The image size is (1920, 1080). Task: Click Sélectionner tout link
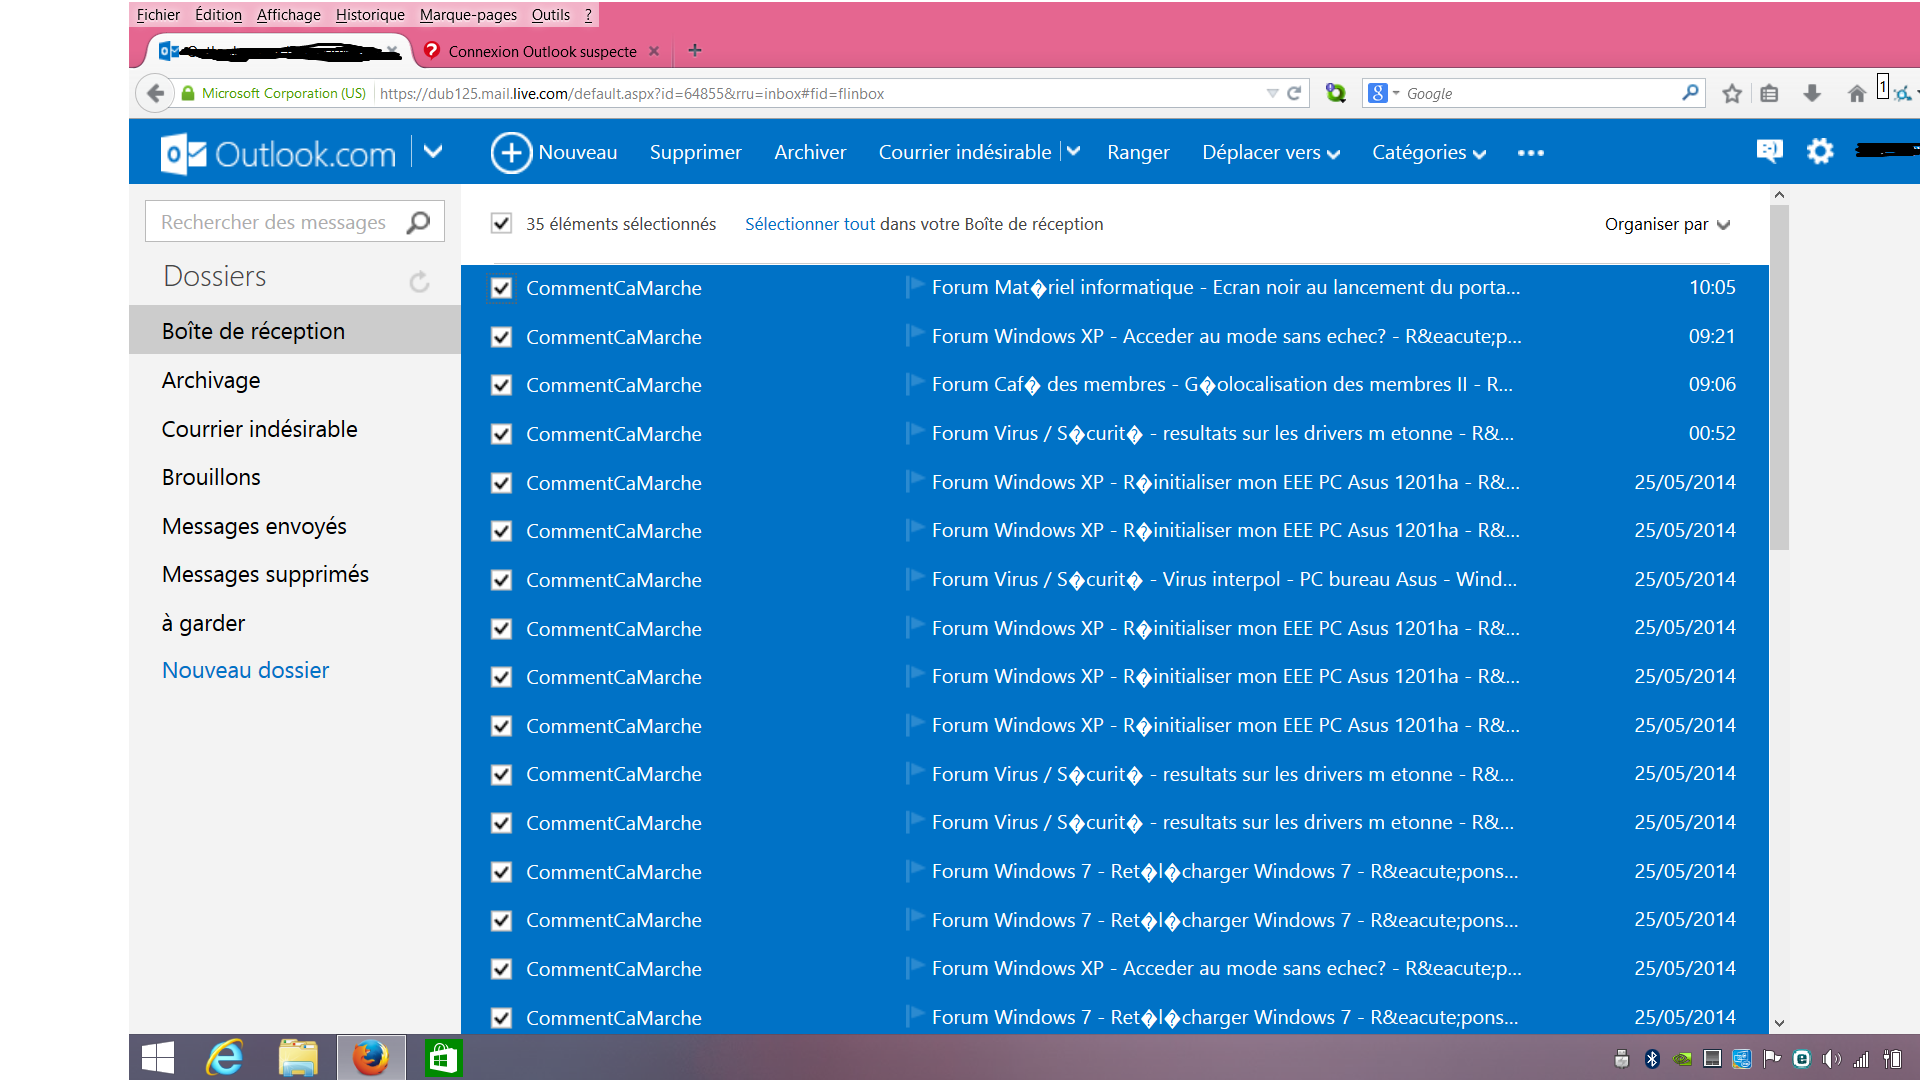click(810, 224)
